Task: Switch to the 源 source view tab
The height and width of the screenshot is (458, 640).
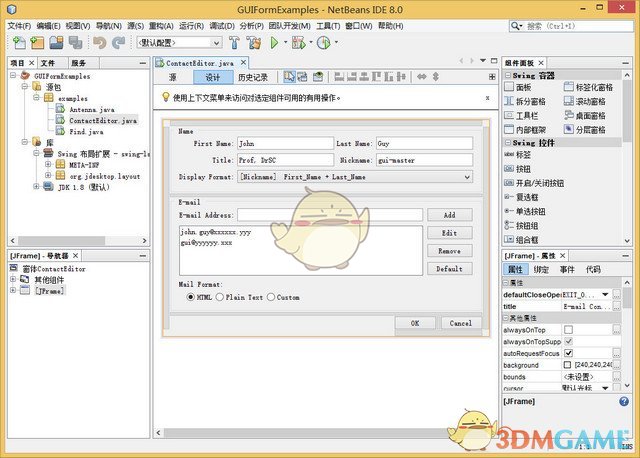Action: click(173, 77)
